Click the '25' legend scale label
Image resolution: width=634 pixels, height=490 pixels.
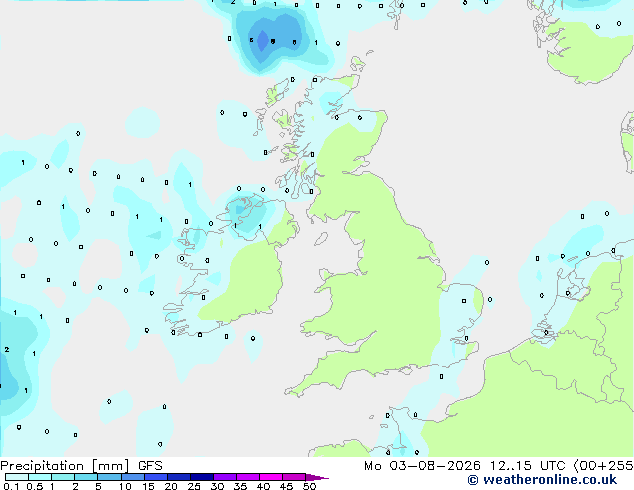tap(194, 486)
